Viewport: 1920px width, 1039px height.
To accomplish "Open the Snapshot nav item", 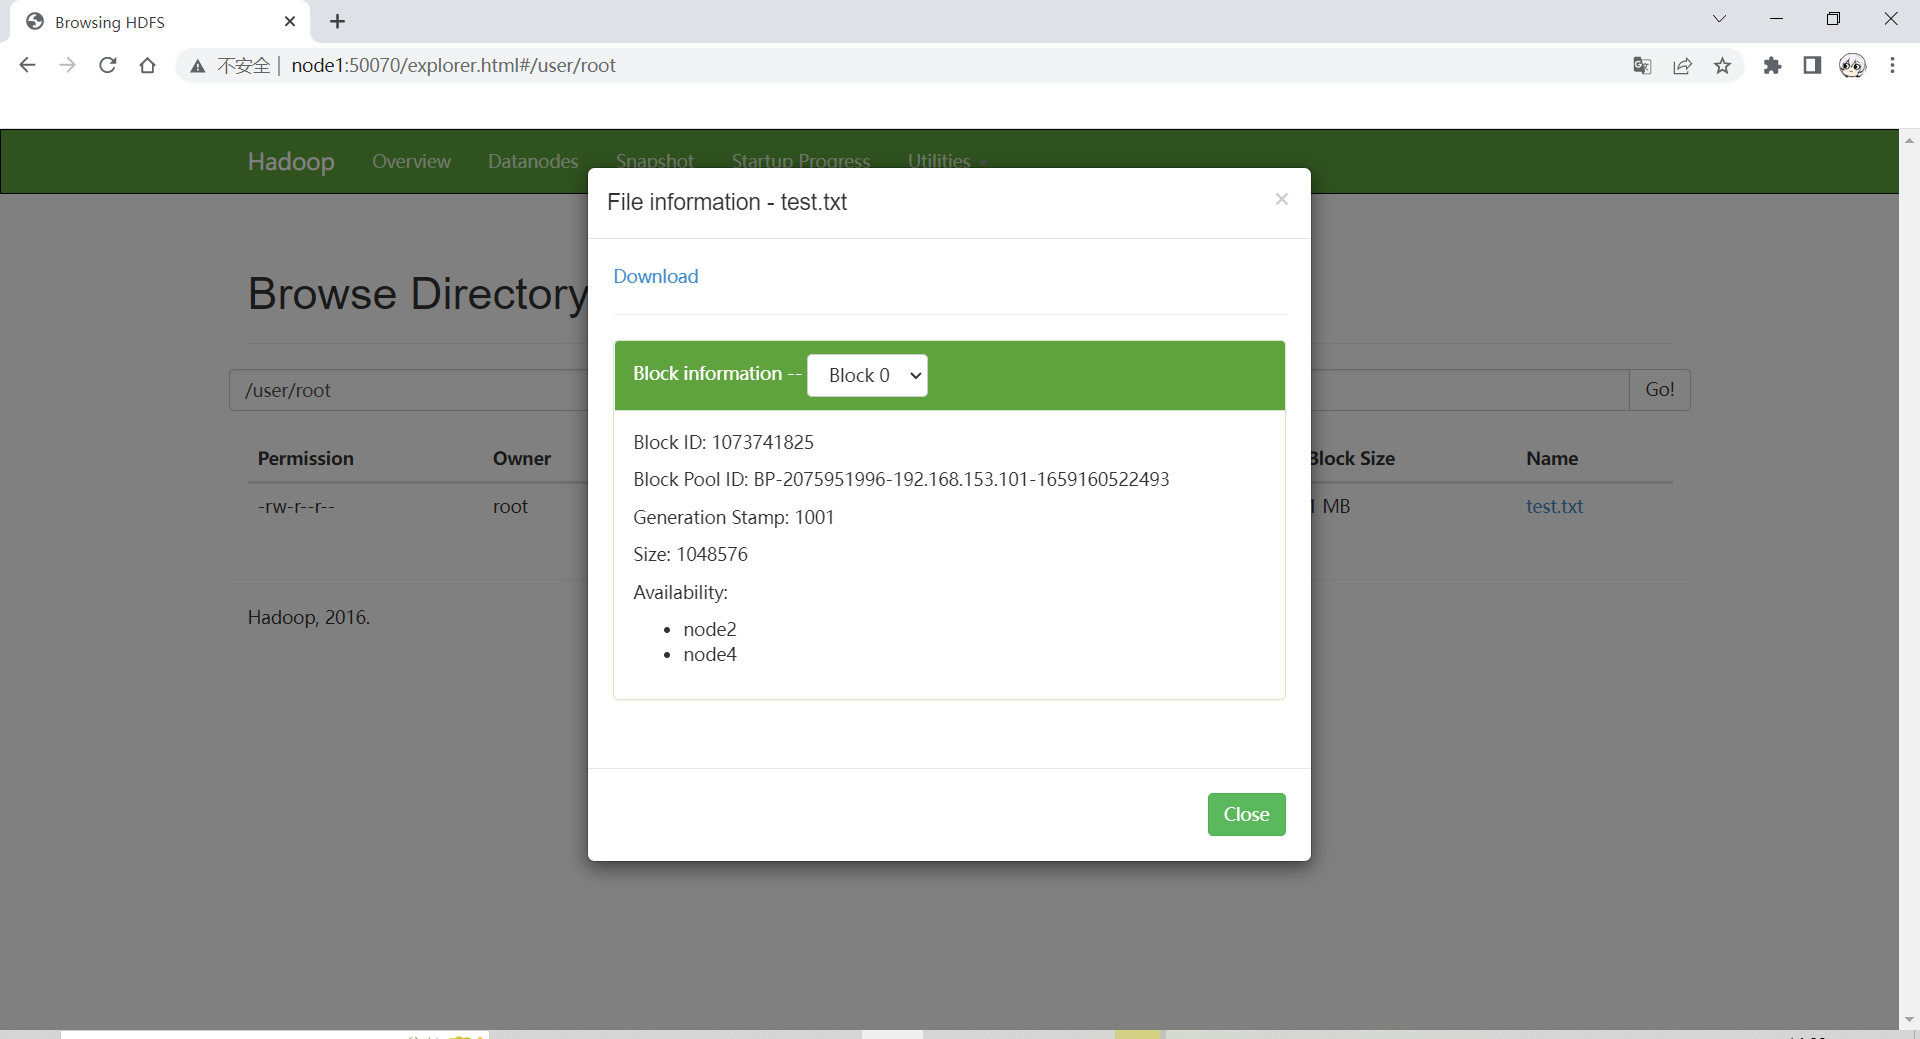I will click(x=655, y=161).
